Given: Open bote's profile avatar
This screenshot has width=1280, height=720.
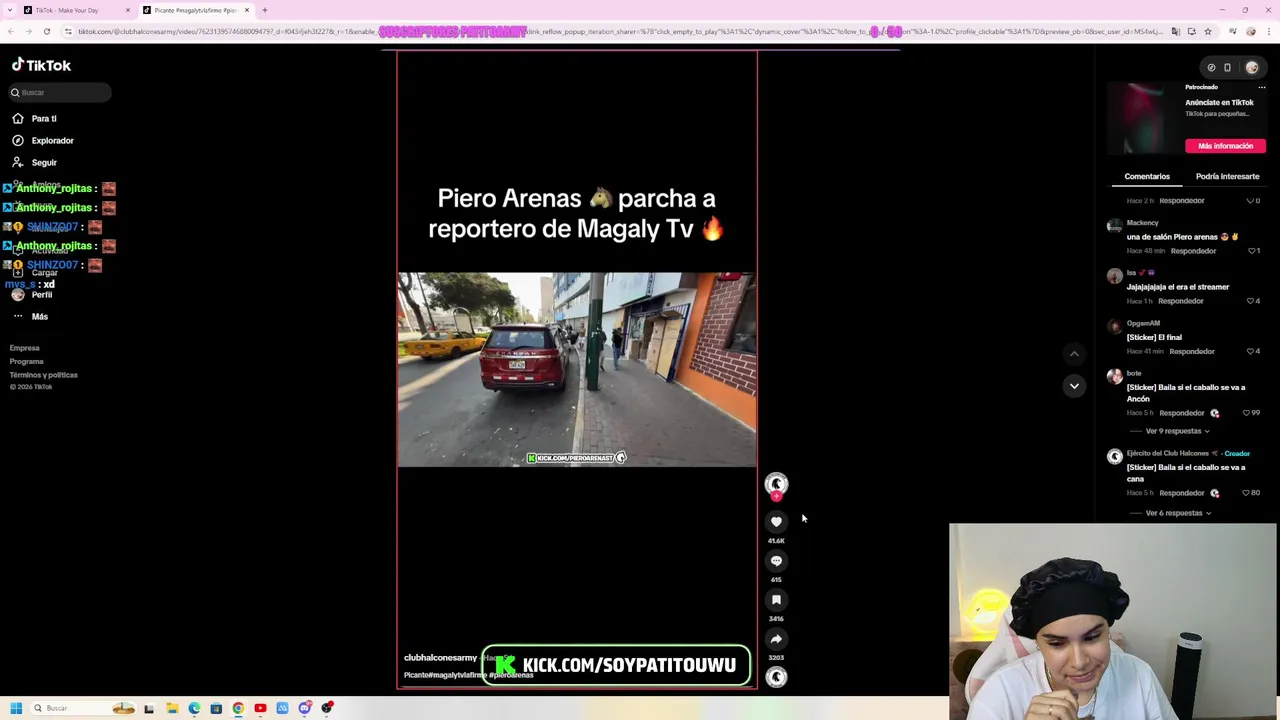Looking at the screenshot, I should (1114, 377).
